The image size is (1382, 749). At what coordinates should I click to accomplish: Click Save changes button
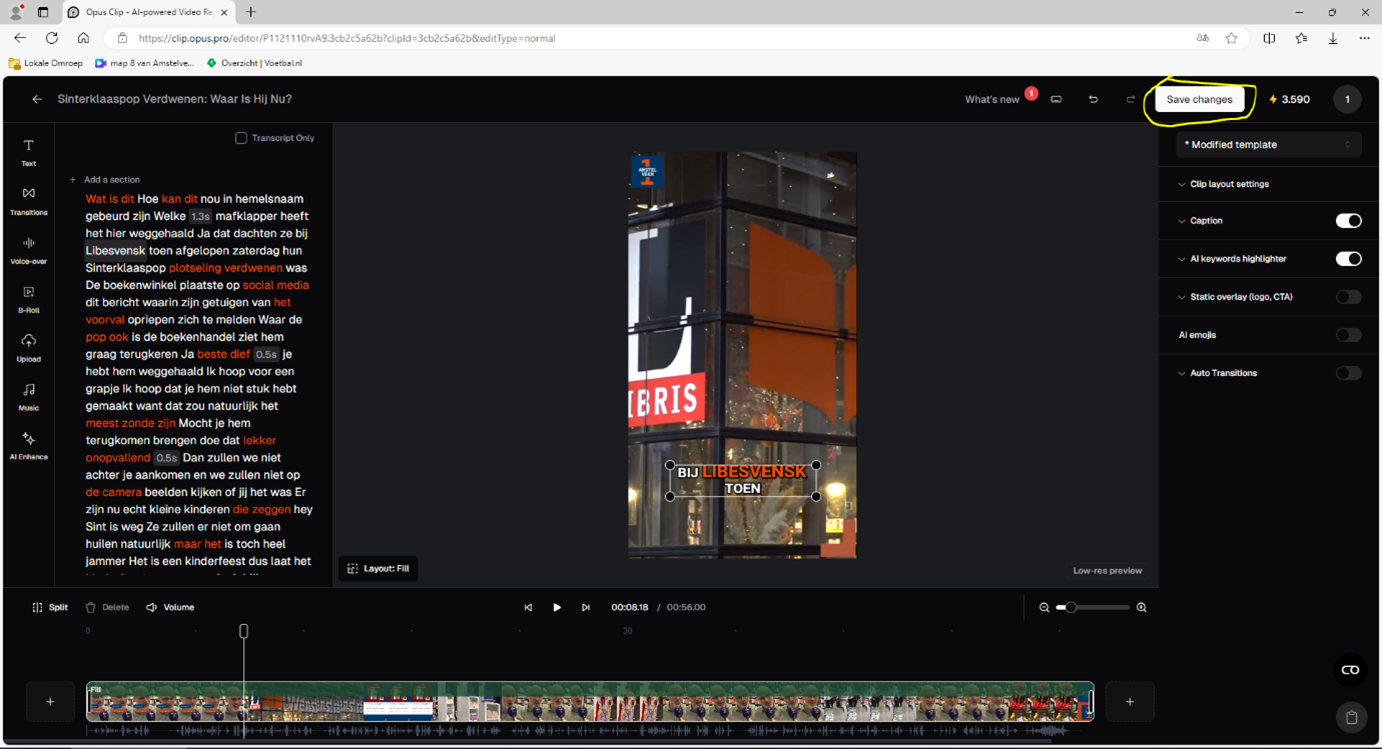[1199, 99]
